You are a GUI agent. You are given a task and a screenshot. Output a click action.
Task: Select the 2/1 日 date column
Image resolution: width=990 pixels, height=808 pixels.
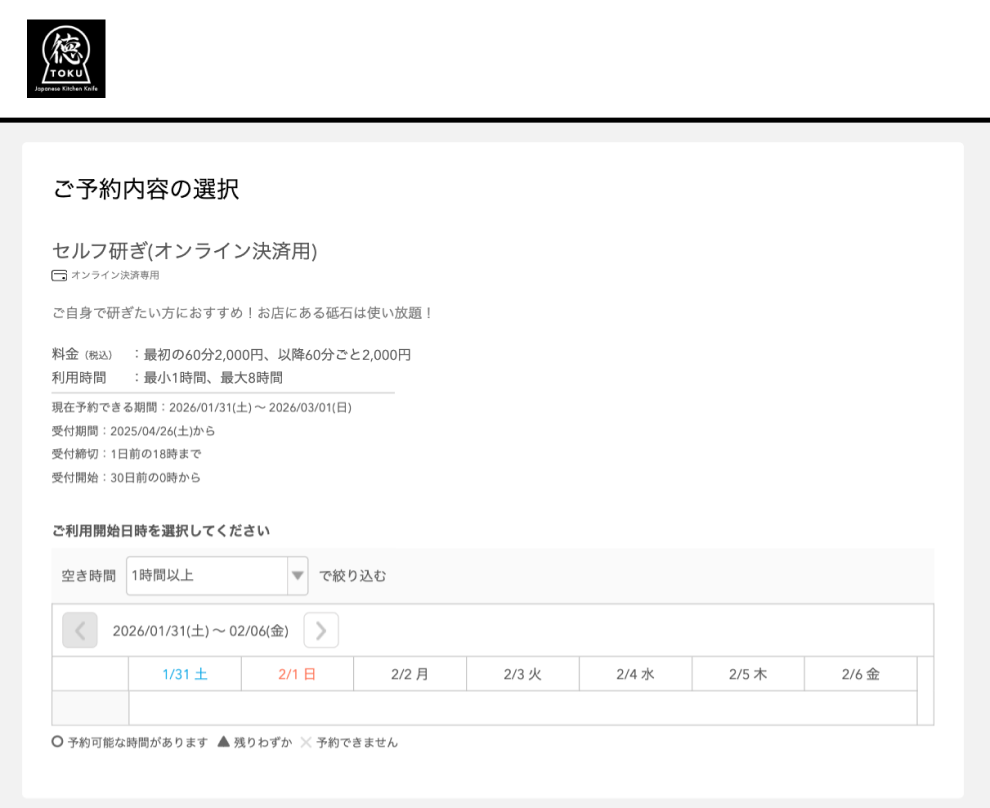coord(297,673)
